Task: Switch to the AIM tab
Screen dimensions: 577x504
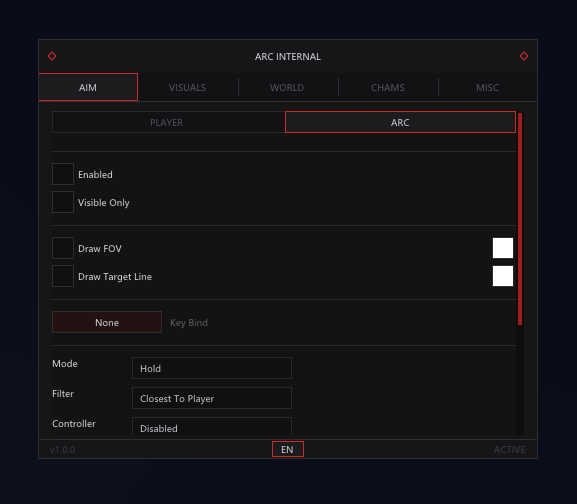Action: pyautogui.click(x=88, y=87)
